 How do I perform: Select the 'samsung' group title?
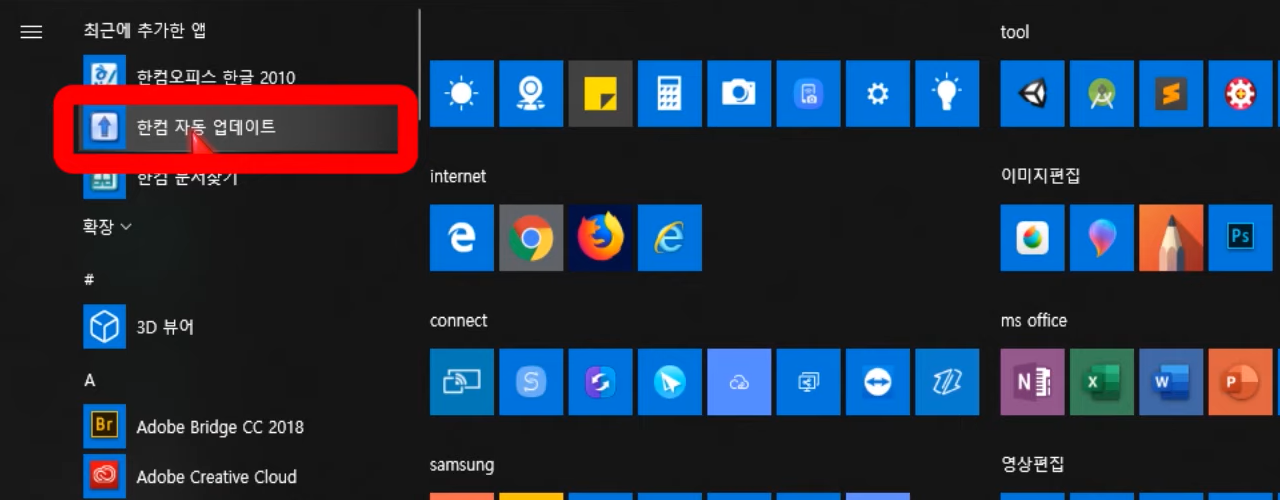(462, 465)
